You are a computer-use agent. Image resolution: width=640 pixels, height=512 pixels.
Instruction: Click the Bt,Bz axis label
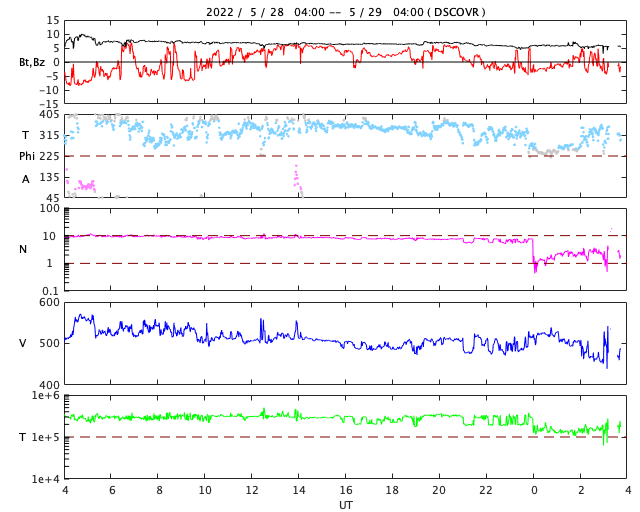click(32, 62)
